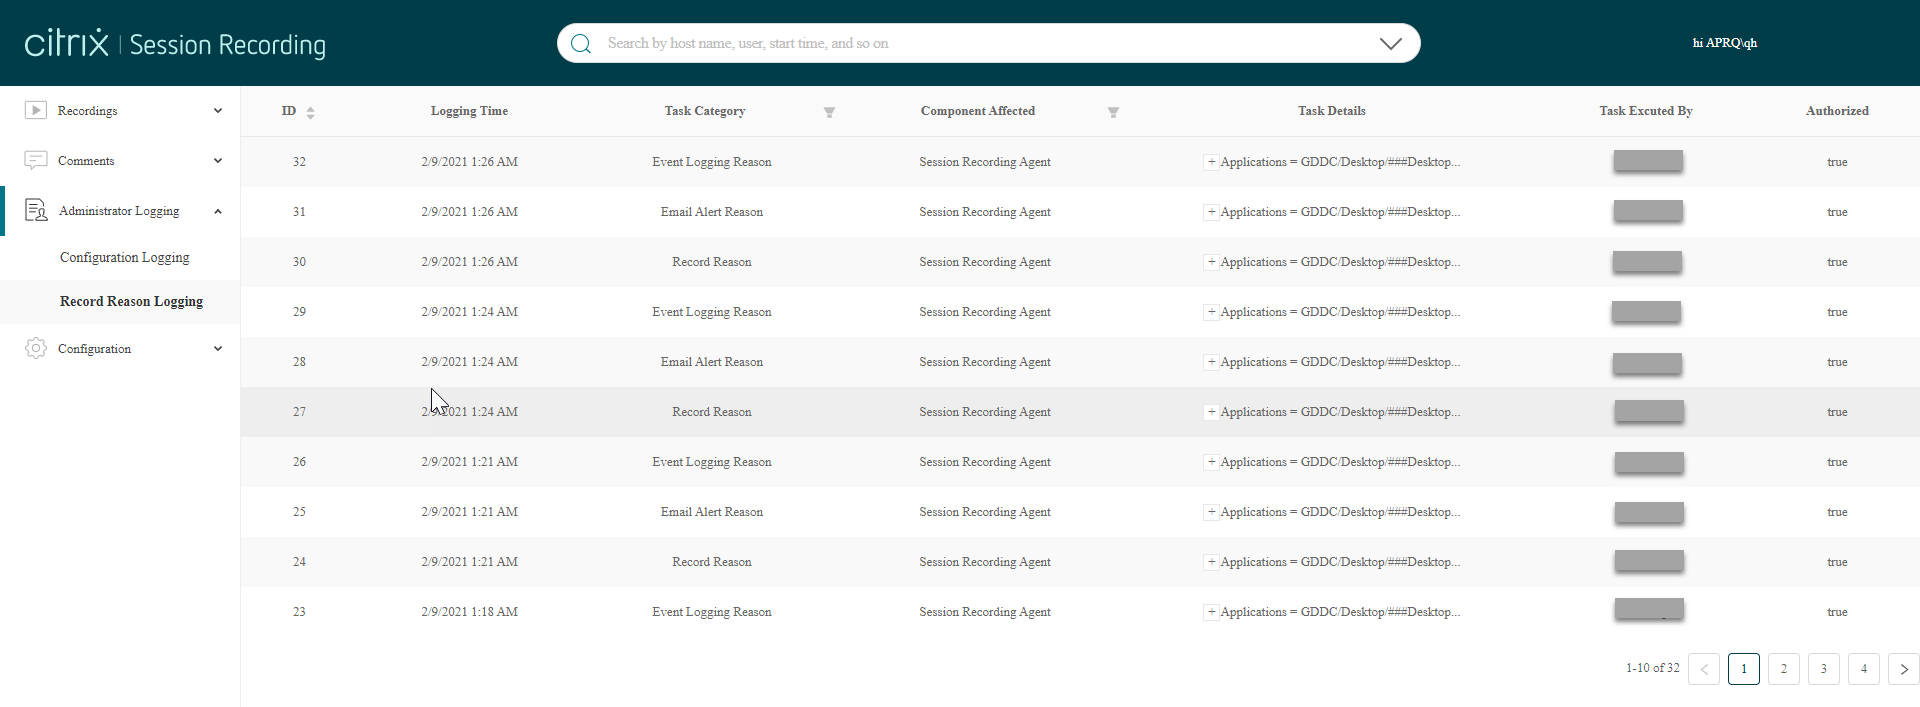Go to page 2 of results
This screenshot has height=707, width=1920.
pyautogui.click(x=1783, y=669)
